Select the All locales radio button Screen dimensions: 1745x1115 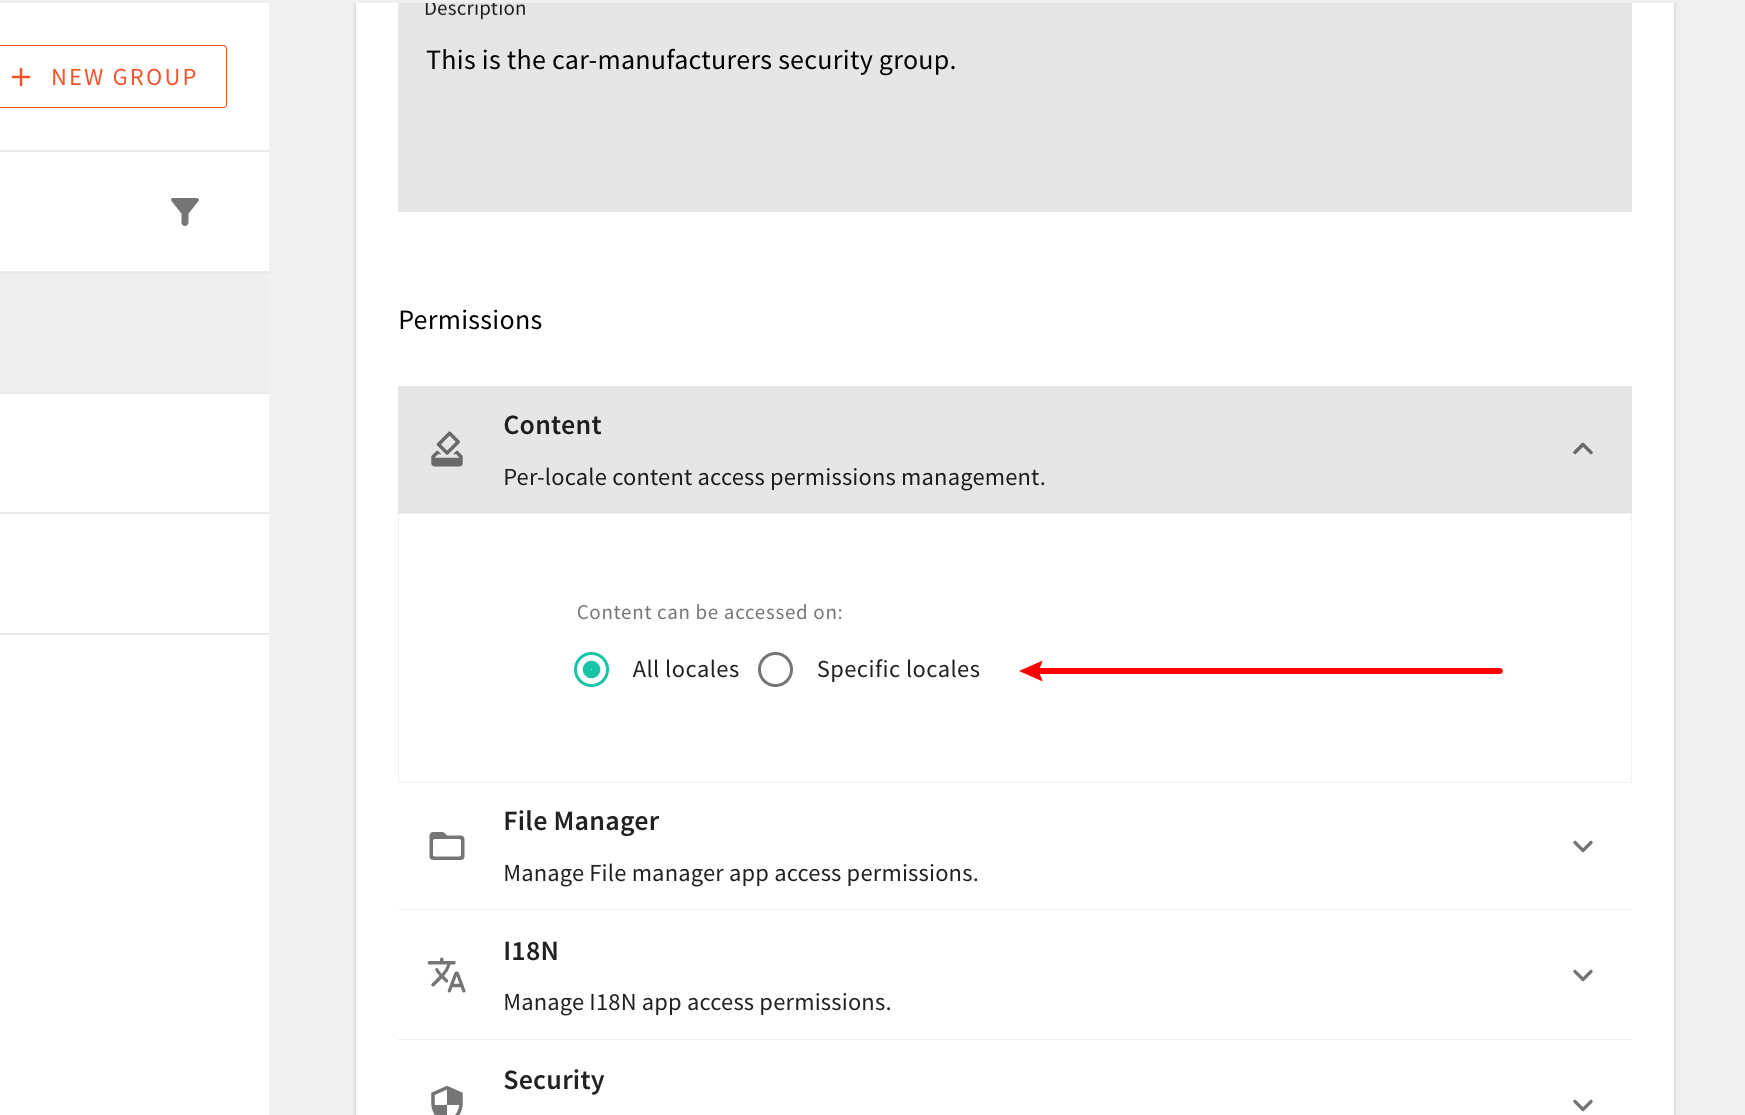[x=591, y=669]
